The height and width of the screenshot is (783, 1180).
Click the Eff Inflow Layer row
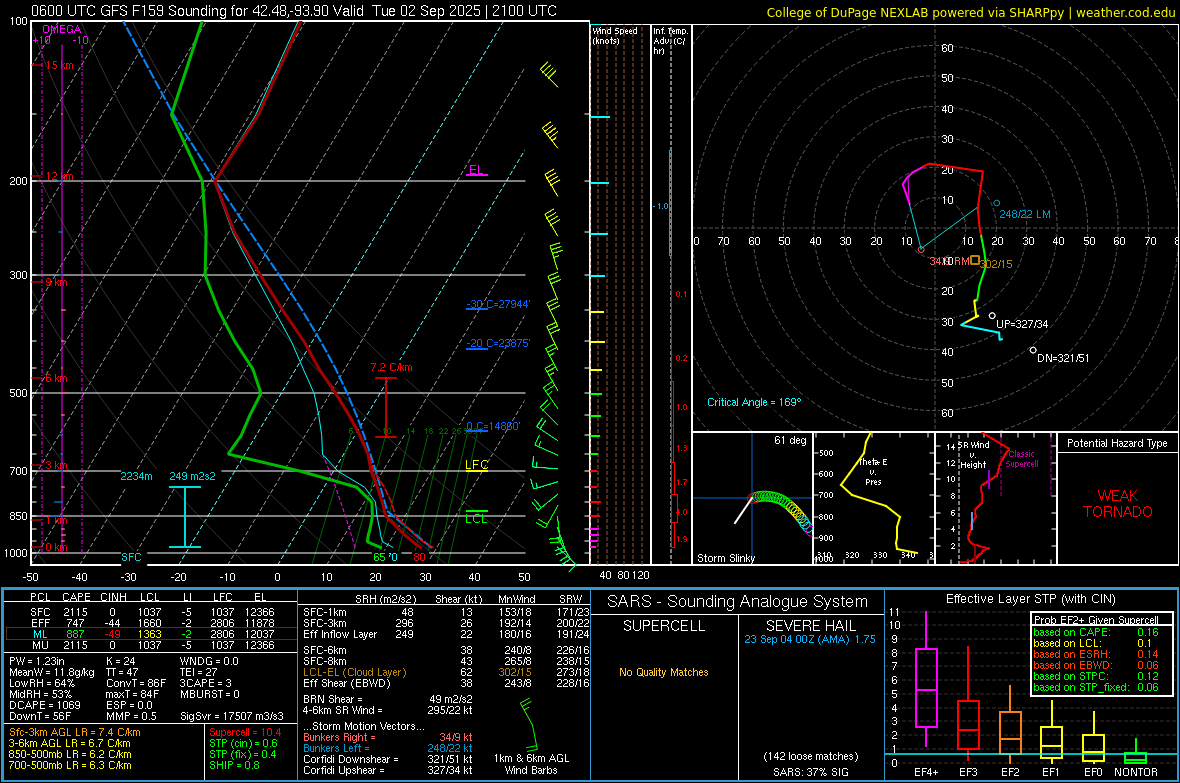point(446,635)
